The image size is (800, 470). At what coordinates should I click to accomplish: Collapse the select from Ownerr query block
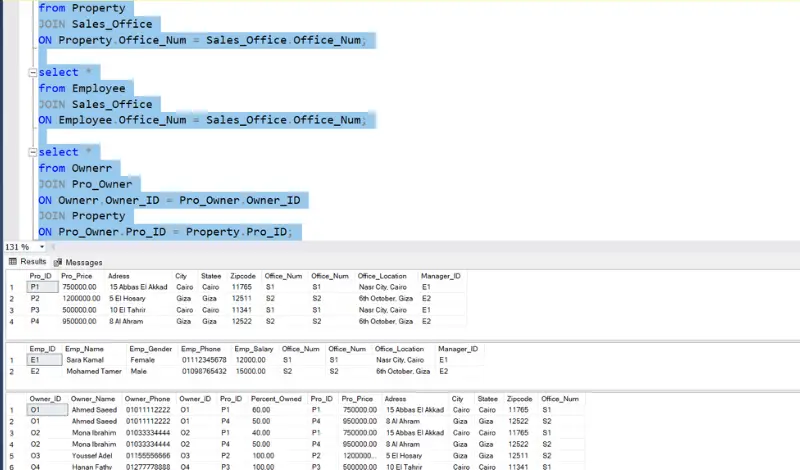(x=33, y=152)
